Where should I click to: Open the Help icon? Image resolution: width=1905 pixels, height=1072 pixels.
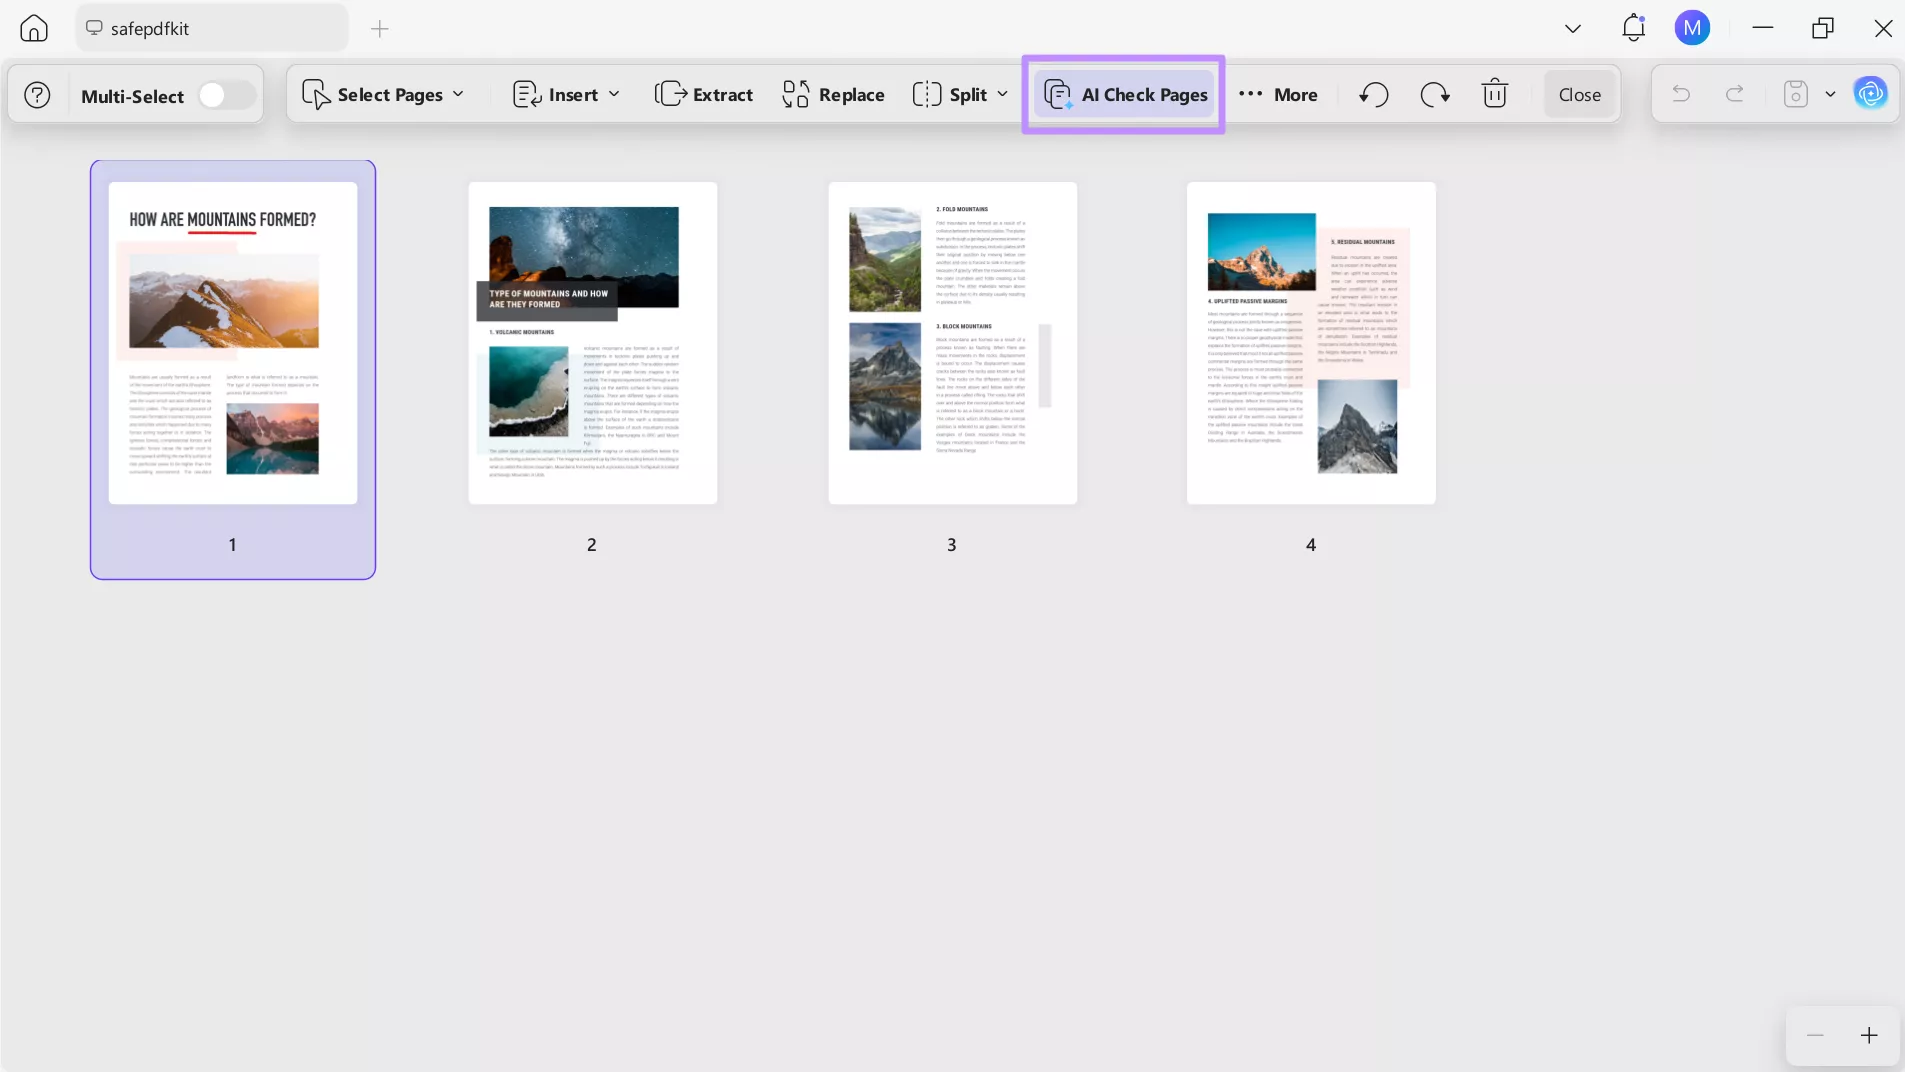[x=36, y=94]
